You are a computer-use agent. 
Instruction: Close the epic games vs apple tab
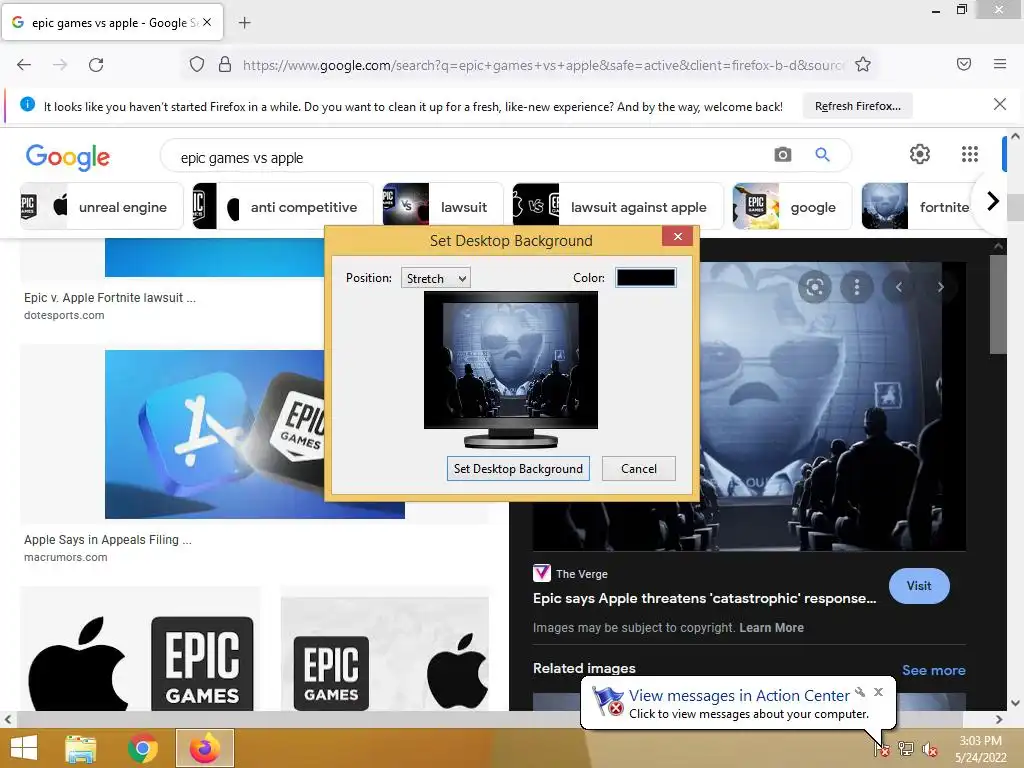207,22
